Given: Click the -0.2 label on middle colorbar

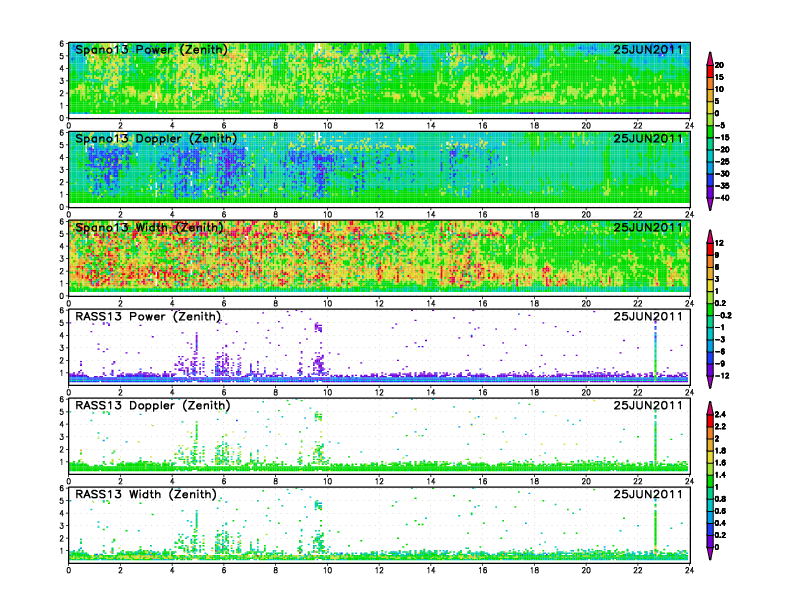Looking at the screenshot, I should click(723, 315).
